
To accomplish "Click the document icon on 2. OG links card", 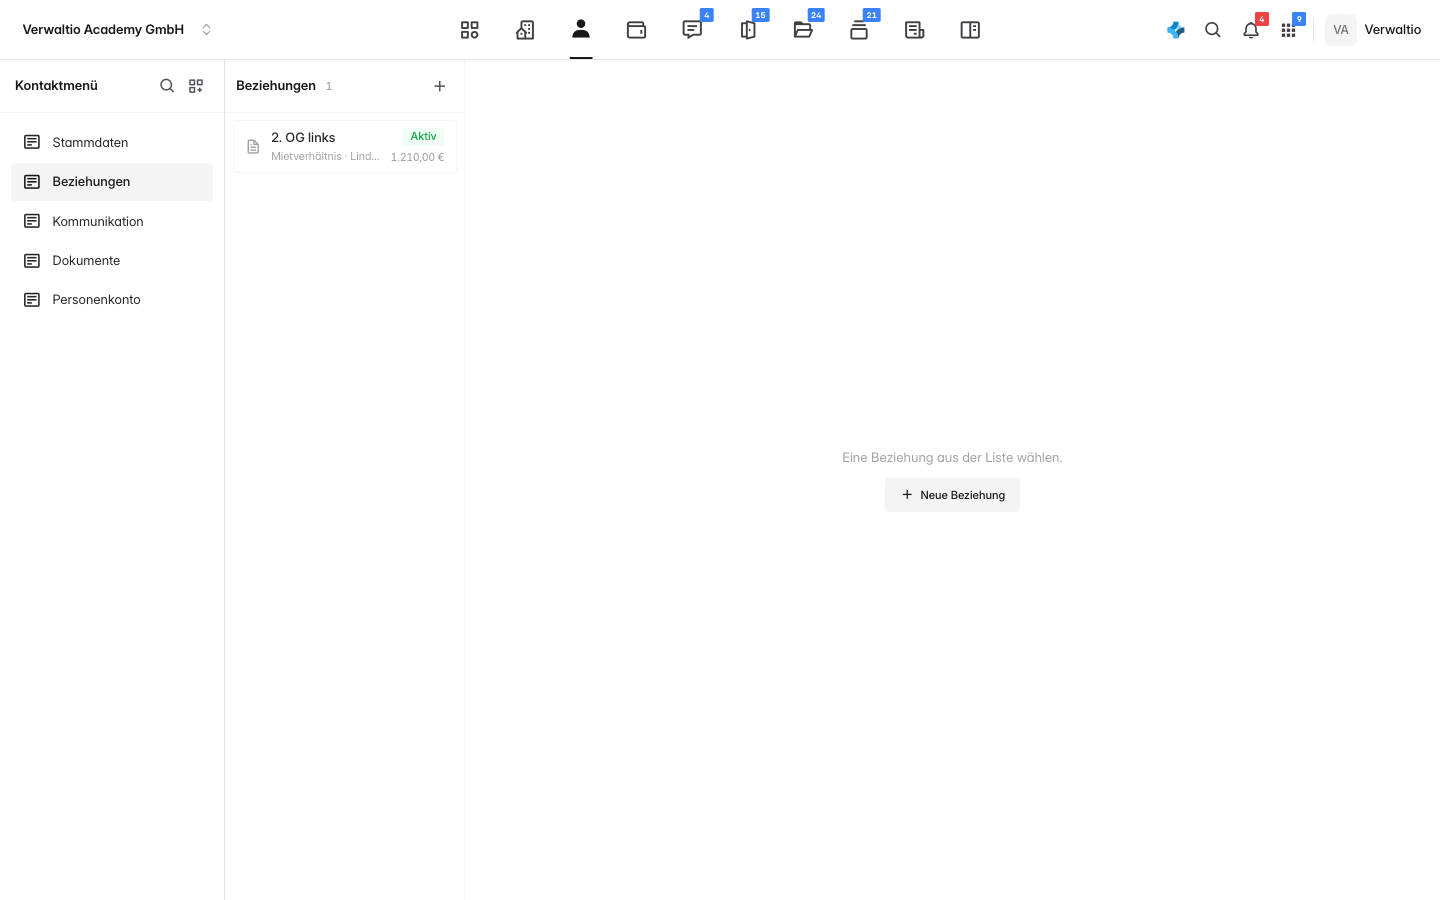I will (x=253, y=147).
